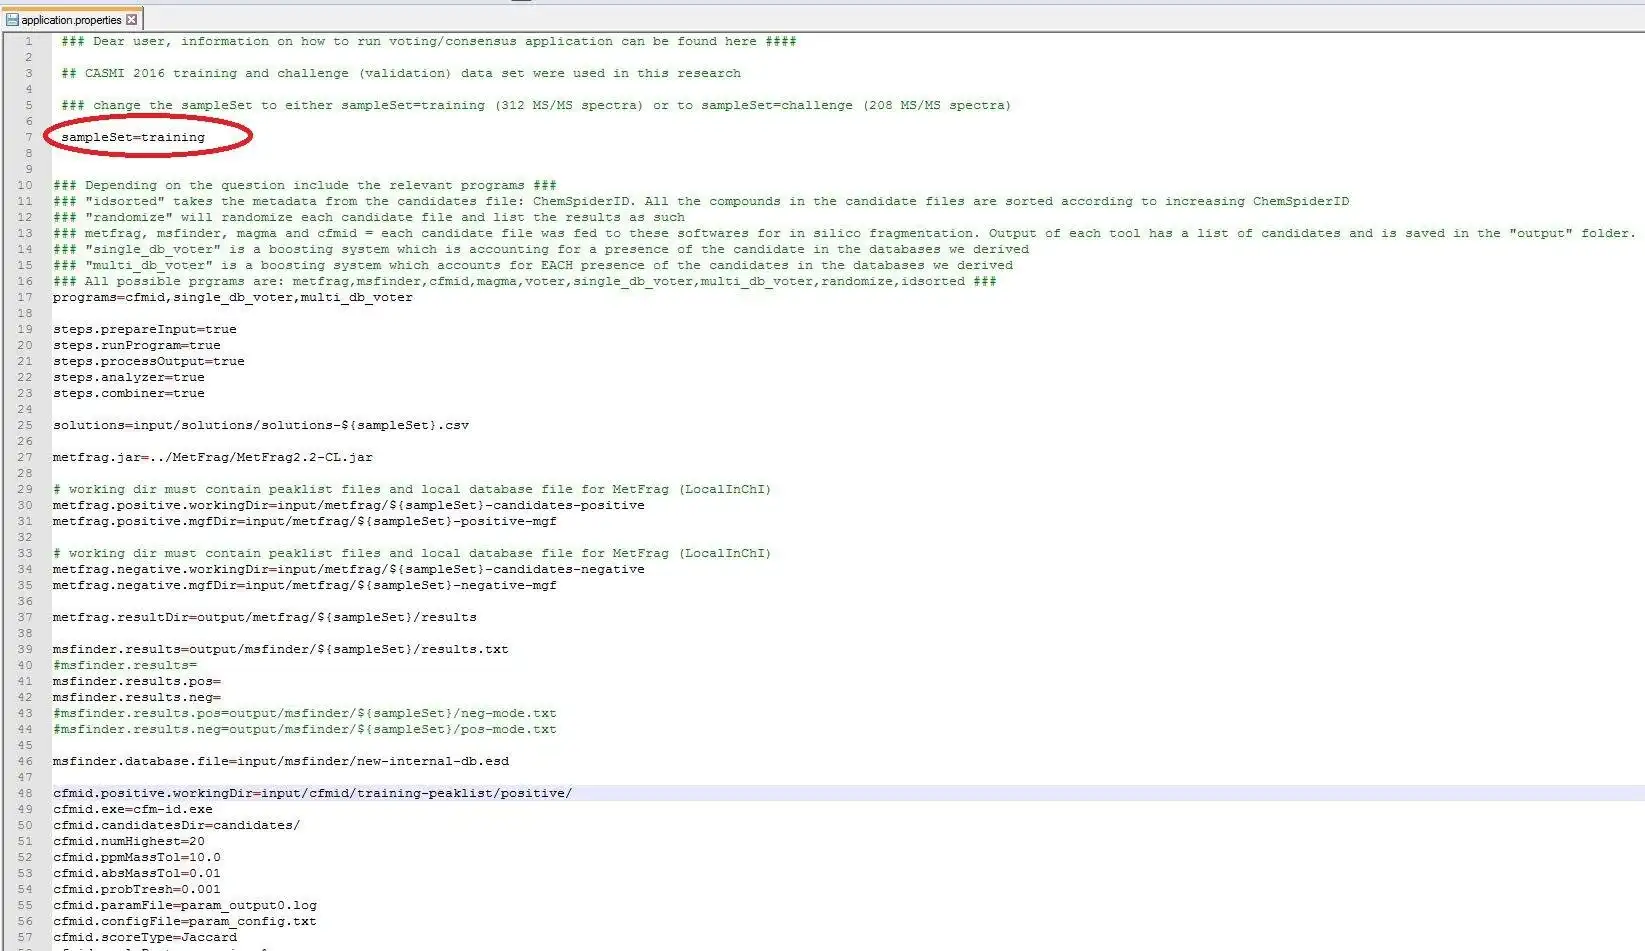1645x951 pixels.
Task: Click the metfrag.positive.workingDir line
Action: (x=349, y=505)
